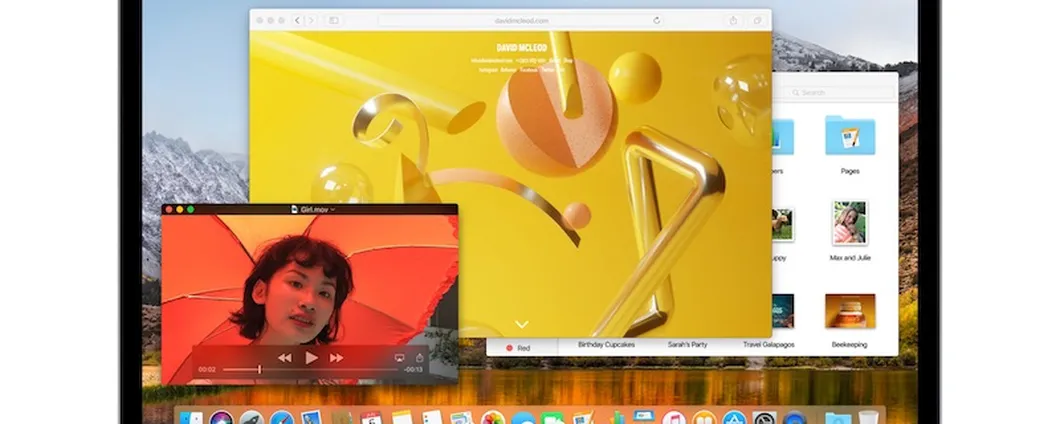This screenshot has width=1060, height=424.
Task: Open App Store from the Dock
Action: point(734,418)
